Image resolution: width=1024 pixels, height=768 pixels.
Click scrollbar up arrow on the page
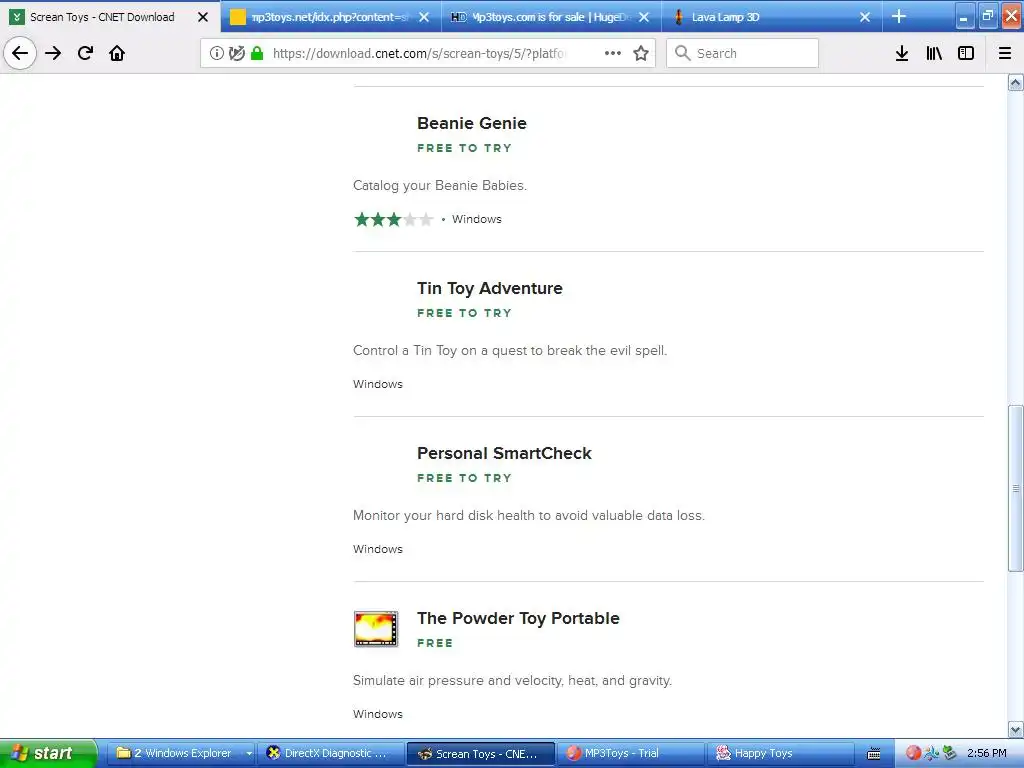[x=1016, y=82]
